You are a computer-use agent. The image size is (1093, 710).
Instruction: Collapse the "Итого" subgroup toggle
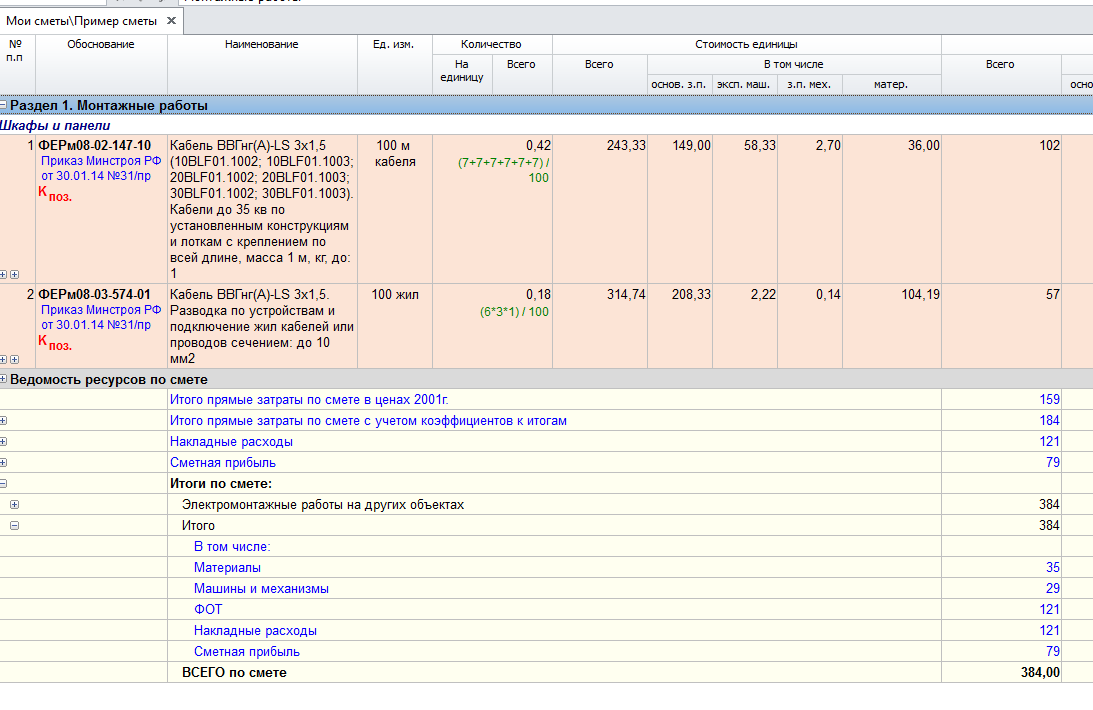(x=14, y=526)
